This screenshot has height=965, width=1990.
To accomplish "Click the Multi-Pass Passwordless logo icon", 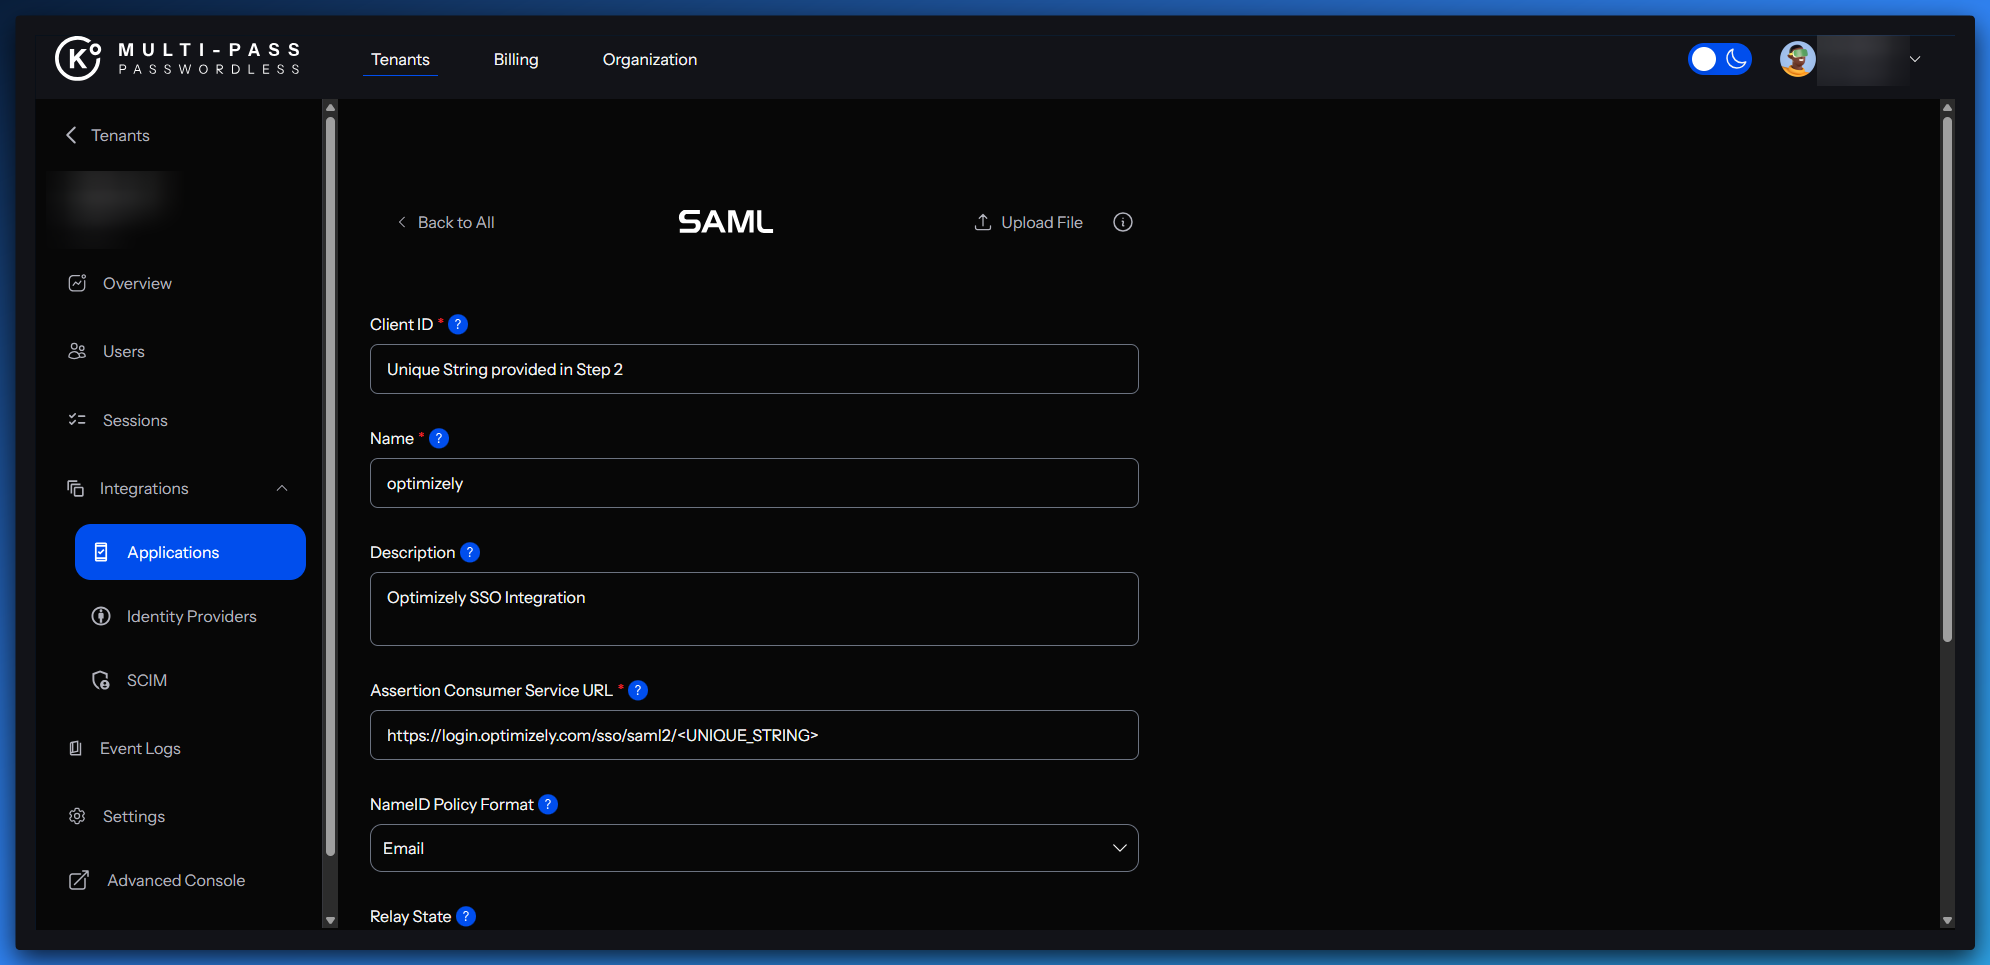I will (x=78, y=59).
